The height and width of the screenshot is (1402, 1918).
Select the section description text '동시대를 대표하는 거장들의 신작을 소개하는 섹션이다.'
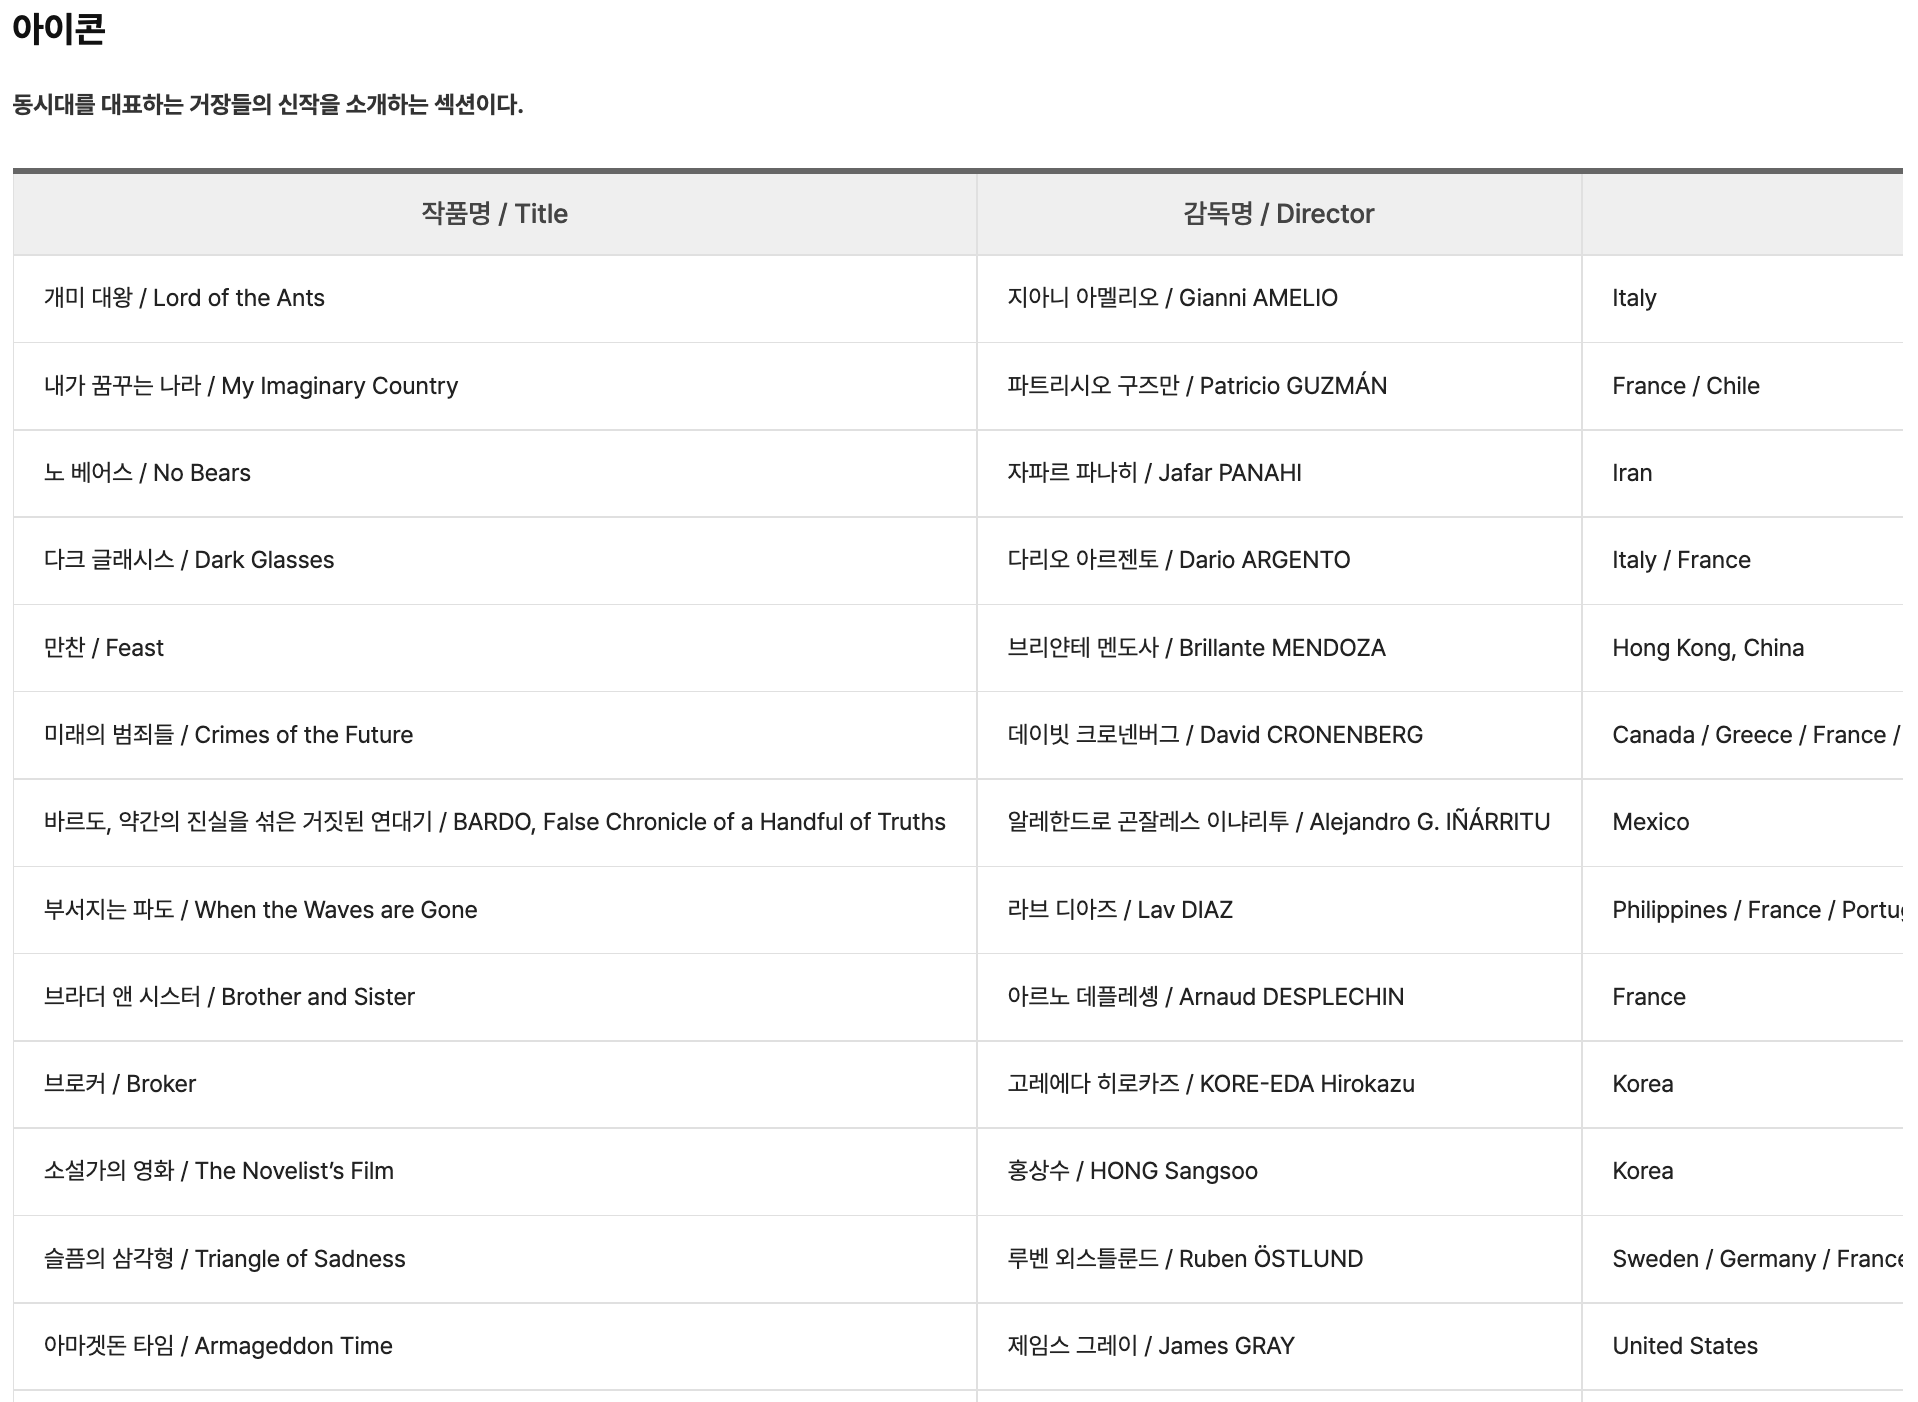(x=268, y=104)
